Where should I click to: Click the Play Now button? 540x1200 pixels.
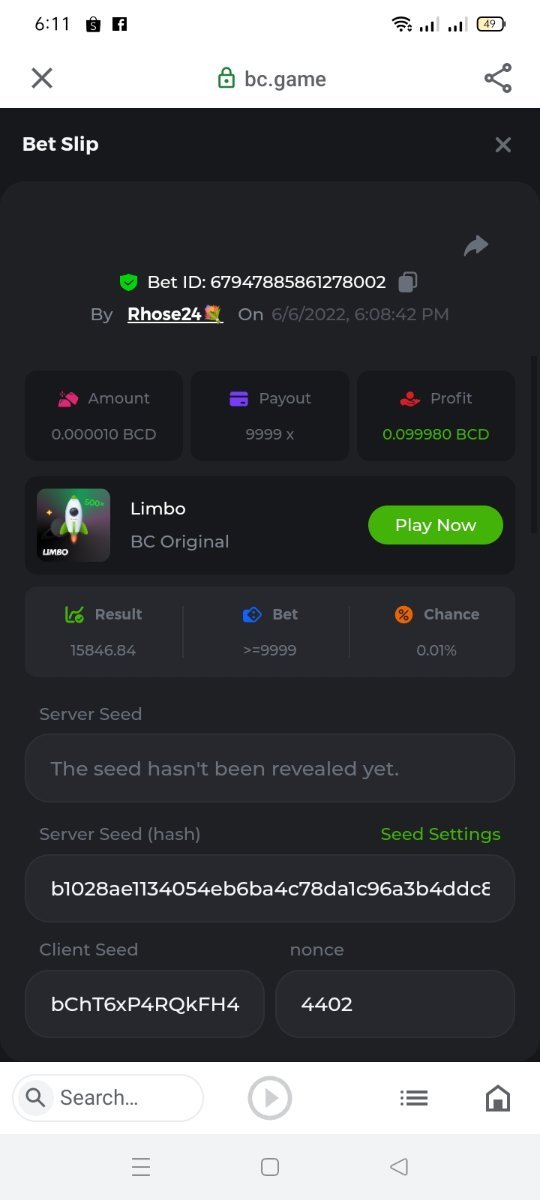[x=435, y=525]
